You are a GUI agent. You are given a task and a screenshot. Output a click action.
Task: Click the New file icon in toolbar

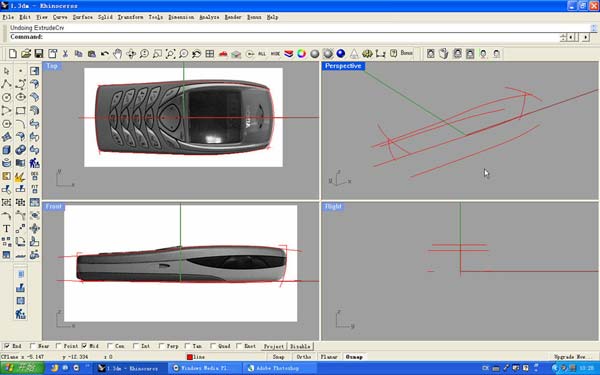(13, 54)
